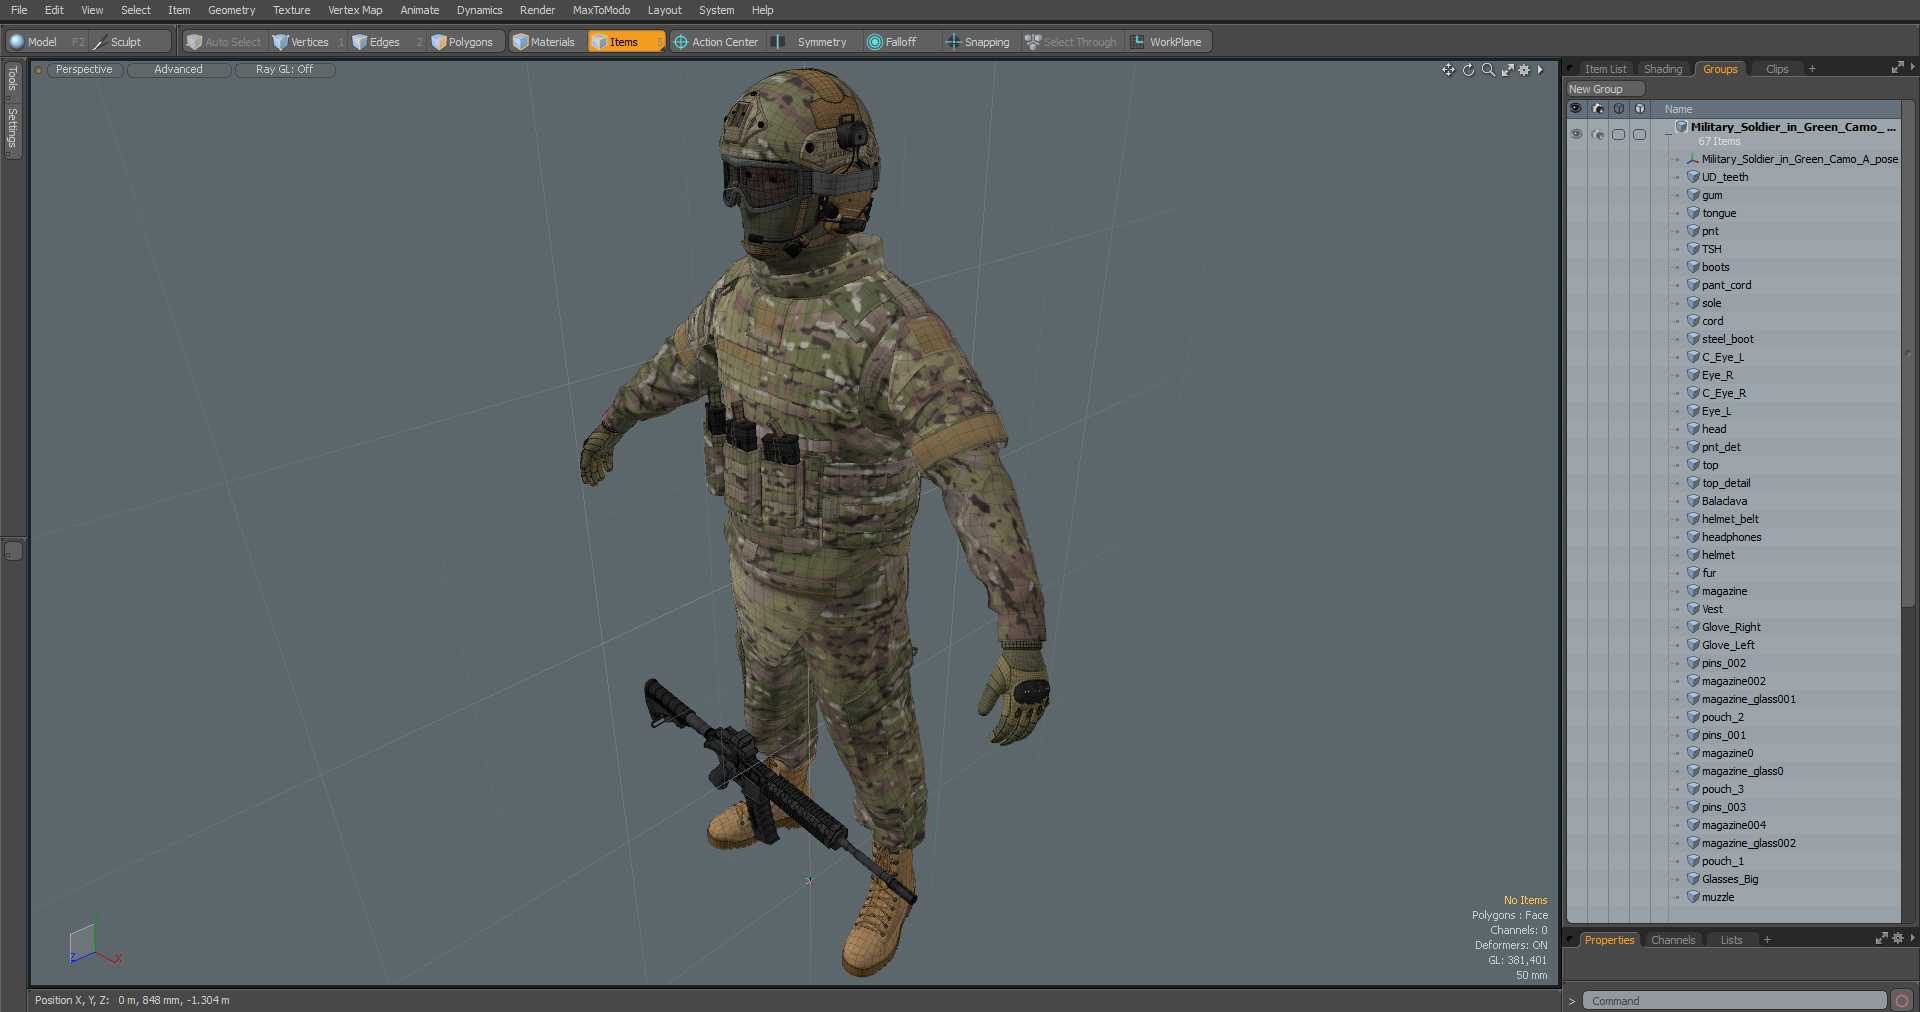Select the Balaclava item

[1724, 501]
